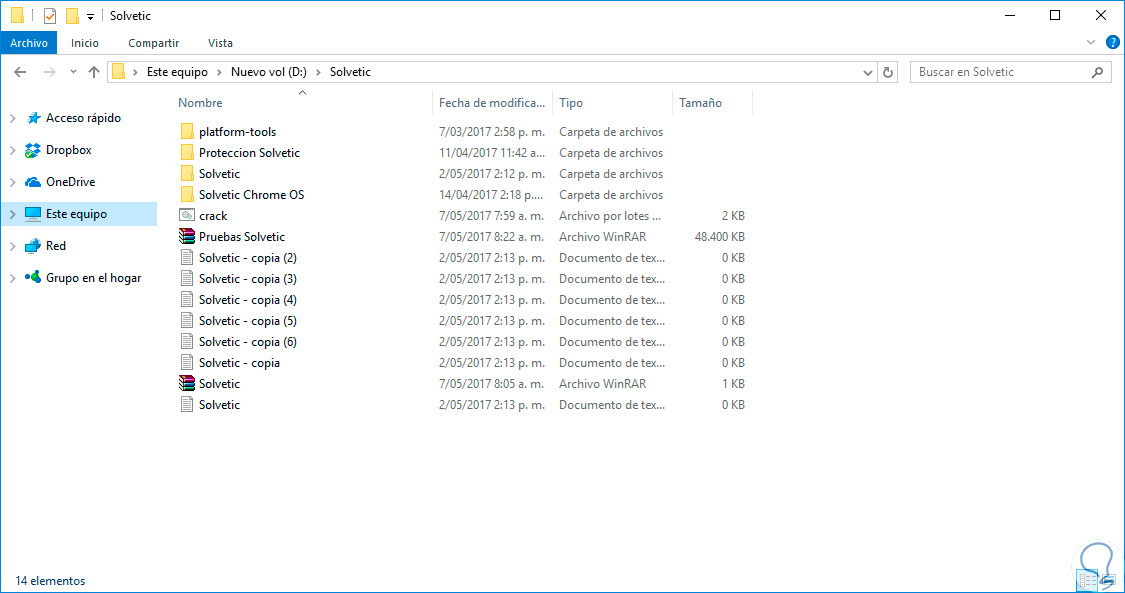Go back with the left arrow

(20, 72)
